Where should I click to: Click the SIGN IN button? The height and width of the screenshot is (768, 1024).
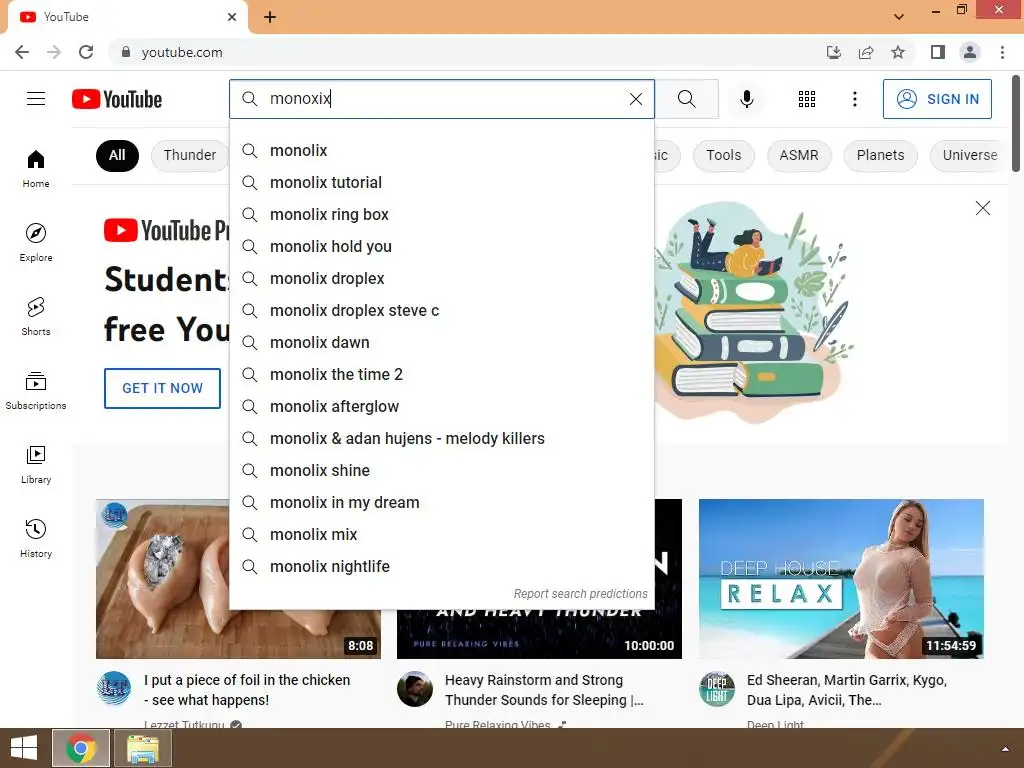937,99
